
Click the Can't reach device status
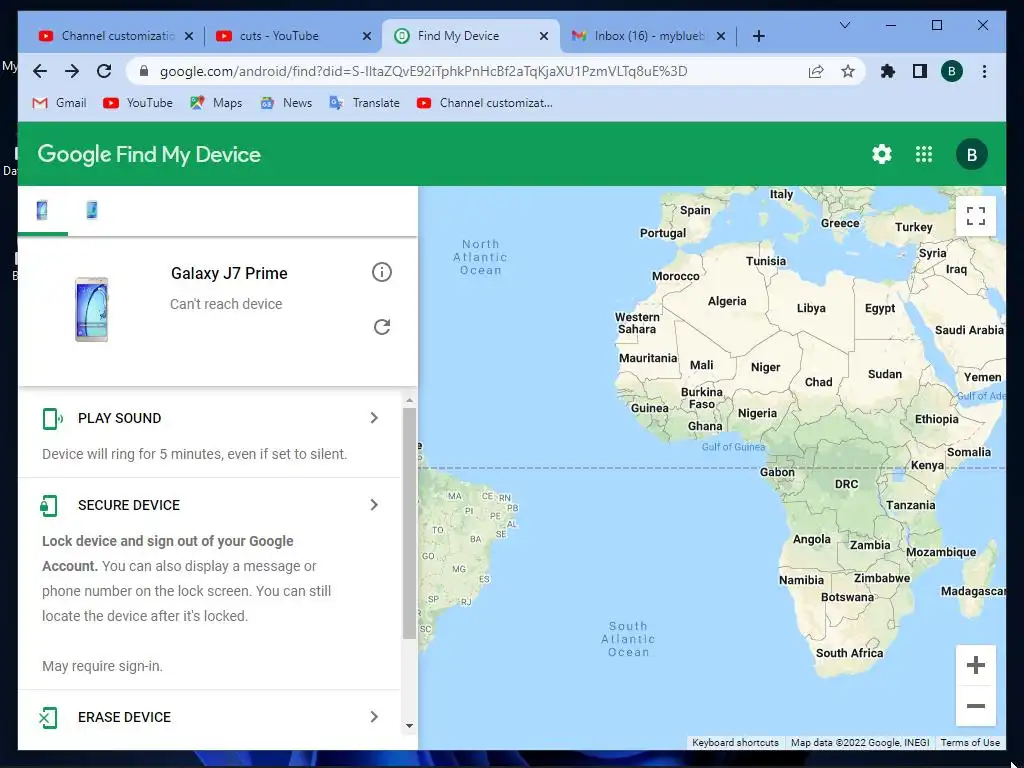tap(226, 304)
